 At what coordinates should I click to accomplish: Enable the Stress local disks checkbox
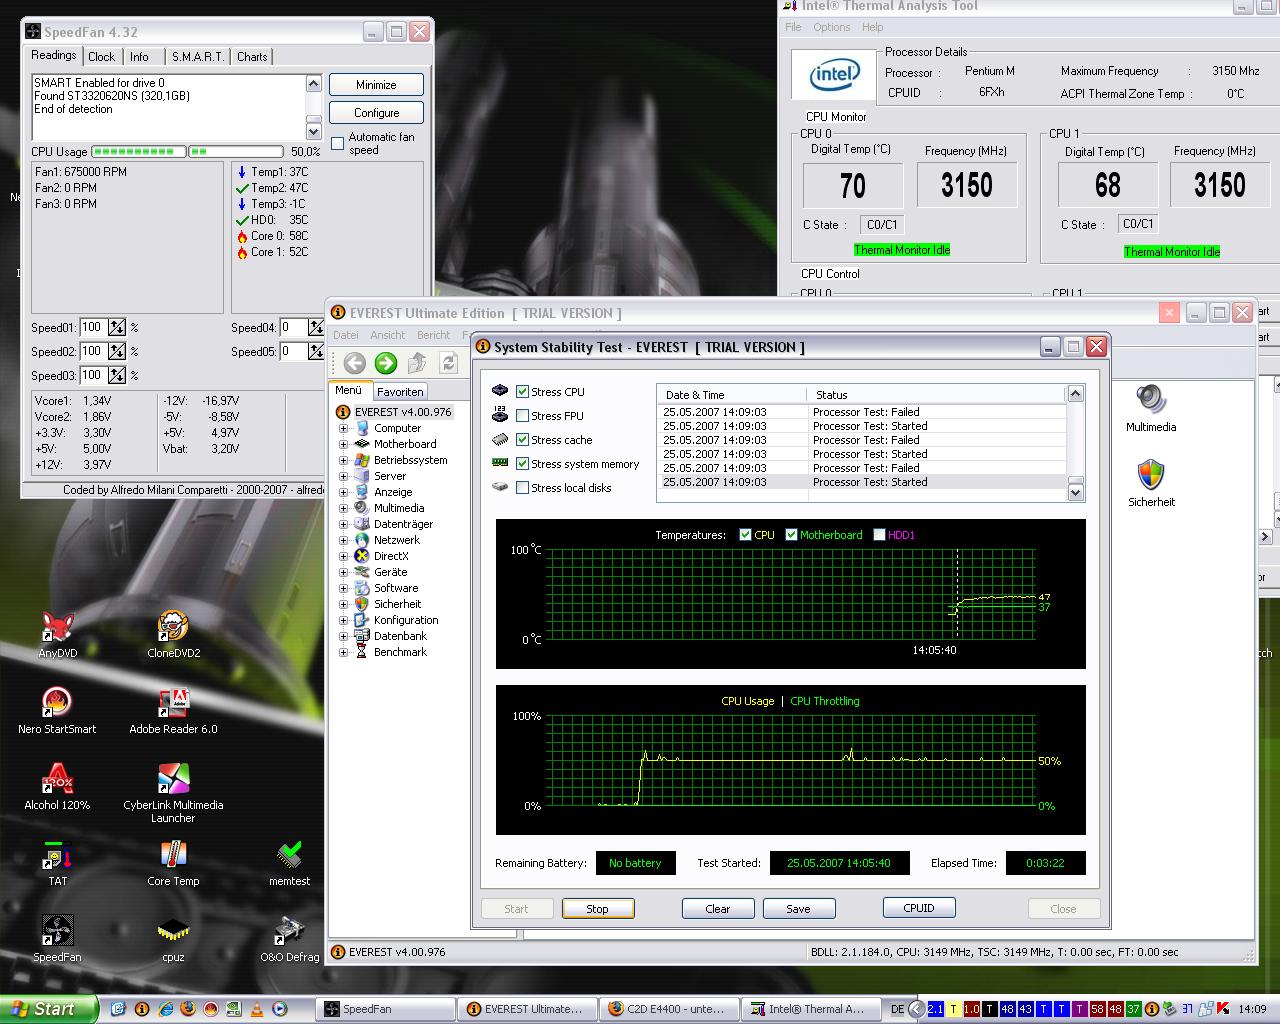pyautogui.click(x=522, y=487)
